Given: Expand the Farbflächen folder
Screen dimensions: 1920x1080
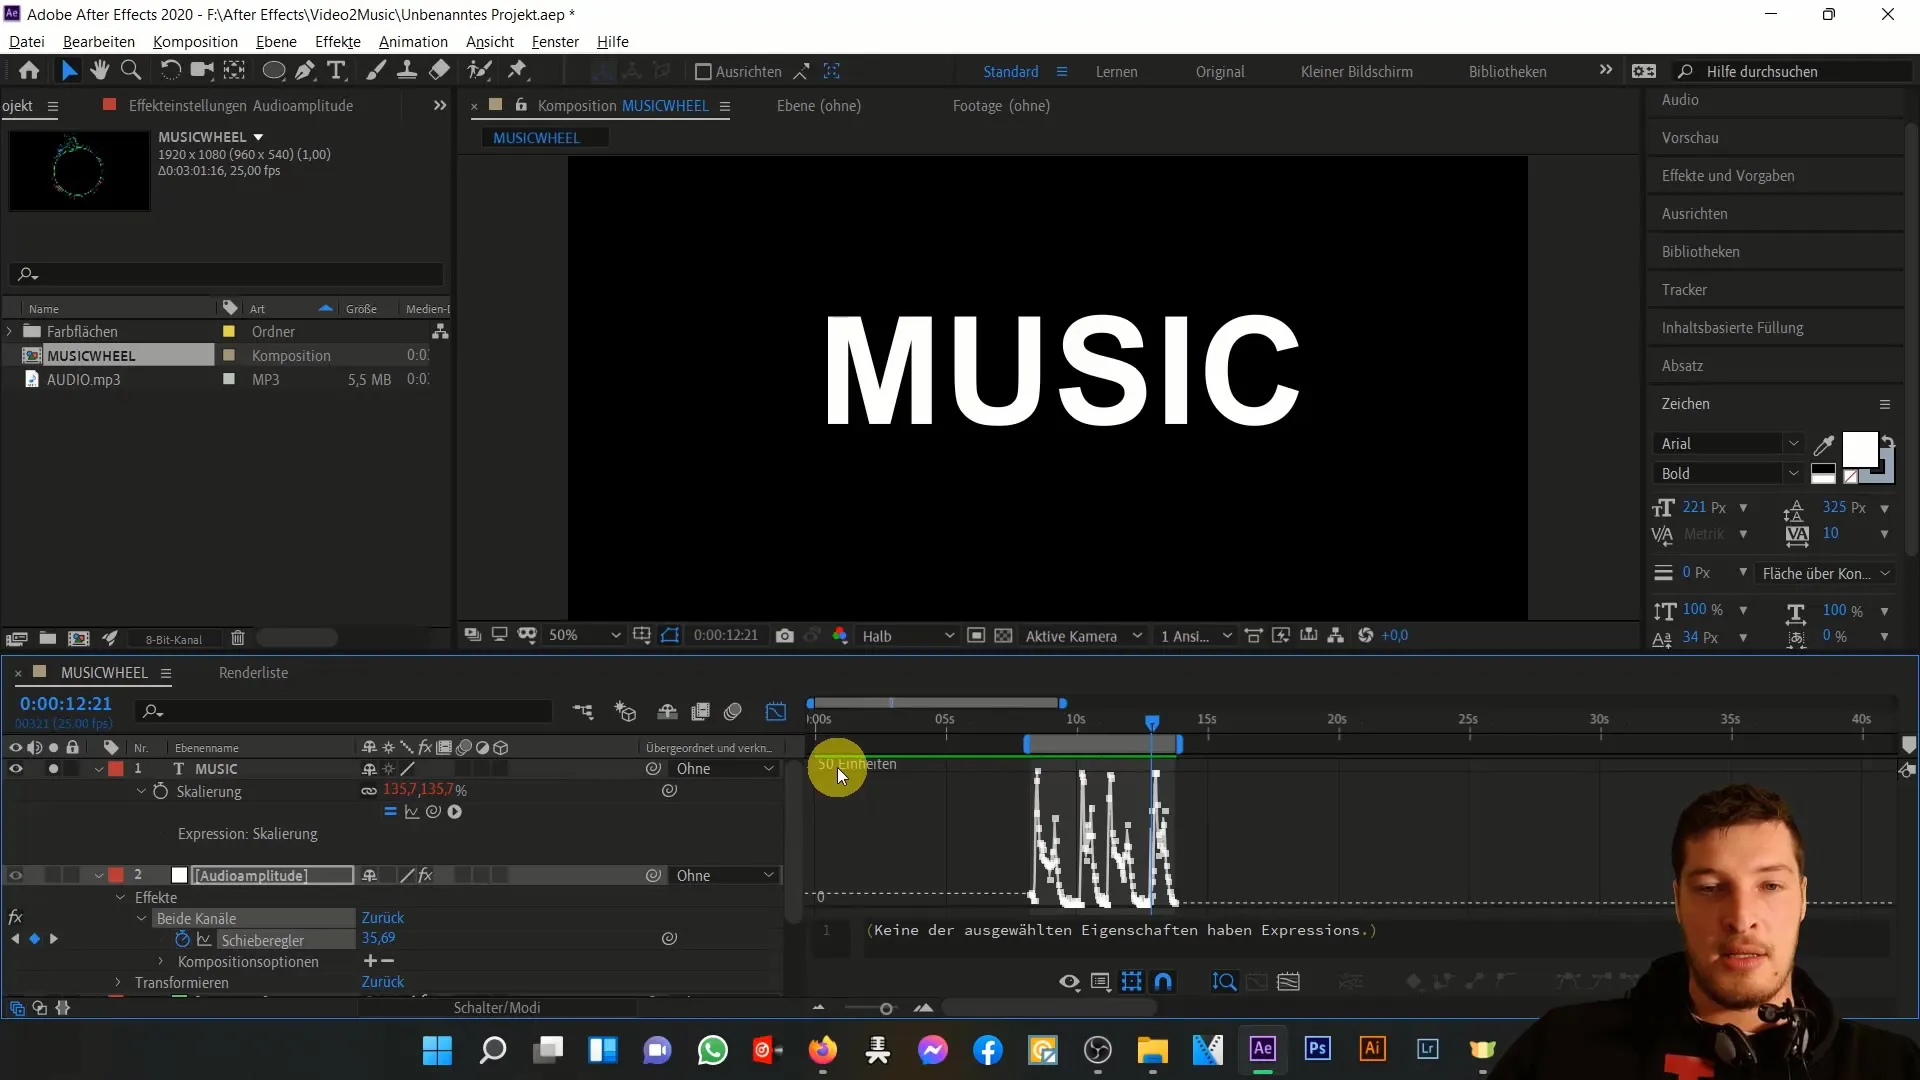Looking at the screenshot, I should (10, 332).
